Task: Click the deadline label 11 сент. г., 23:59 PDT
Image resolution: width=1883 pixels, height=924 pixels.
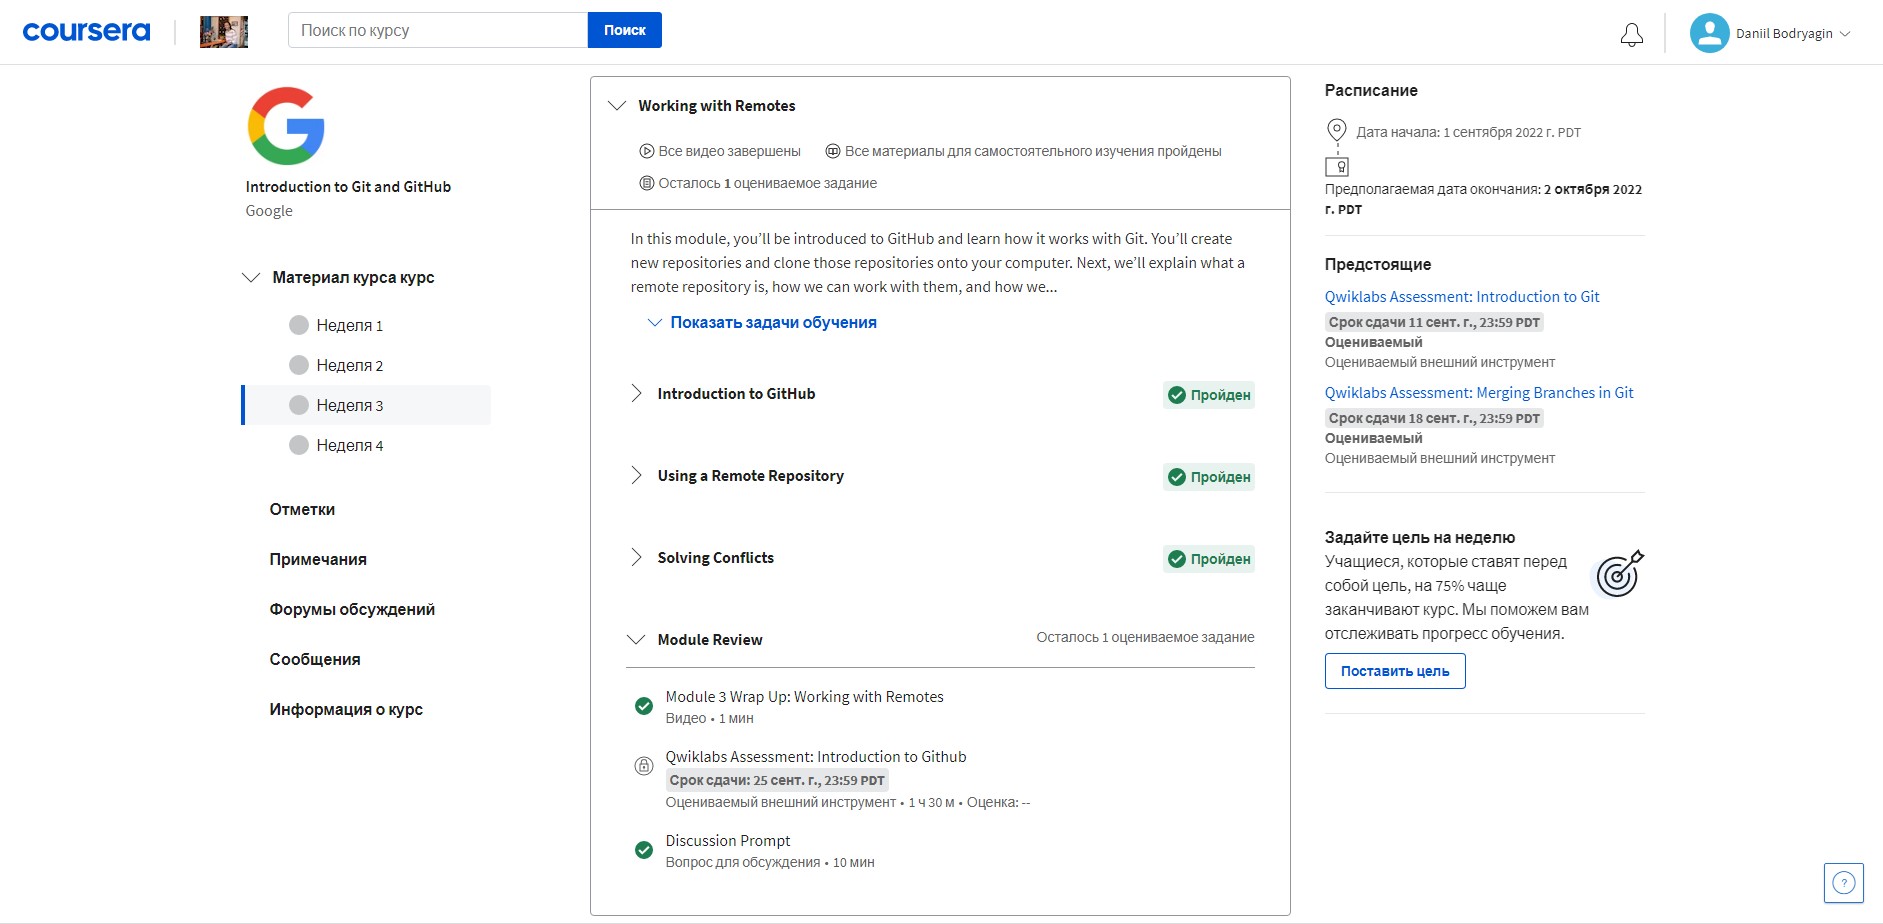Action: [x=1434, y=322]
